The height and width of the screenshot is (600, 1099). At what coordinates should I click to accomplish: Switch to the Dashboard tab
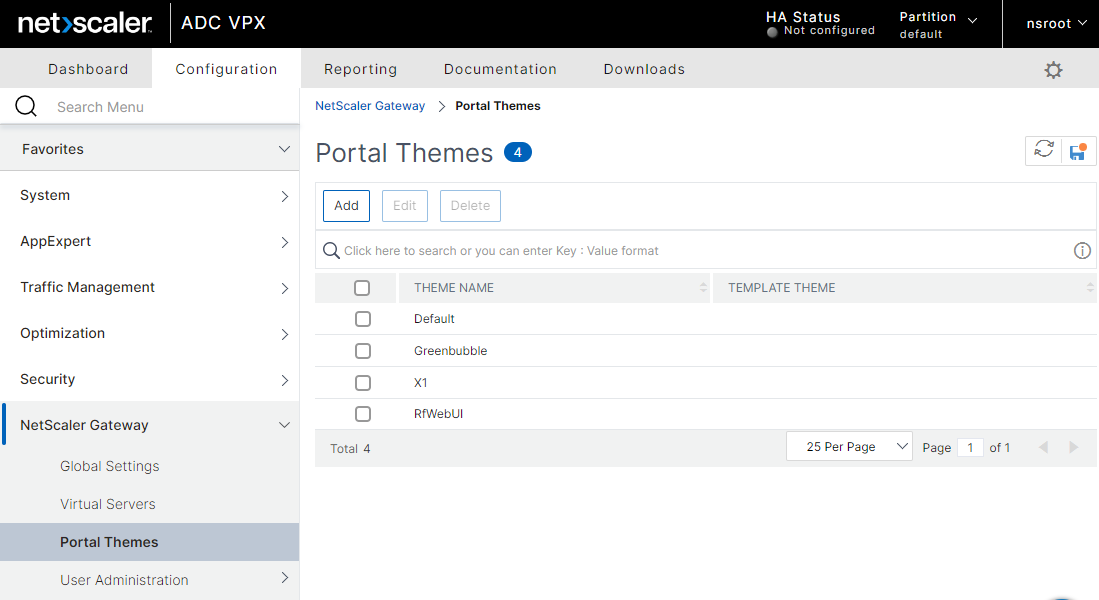(x=88, y=69)
